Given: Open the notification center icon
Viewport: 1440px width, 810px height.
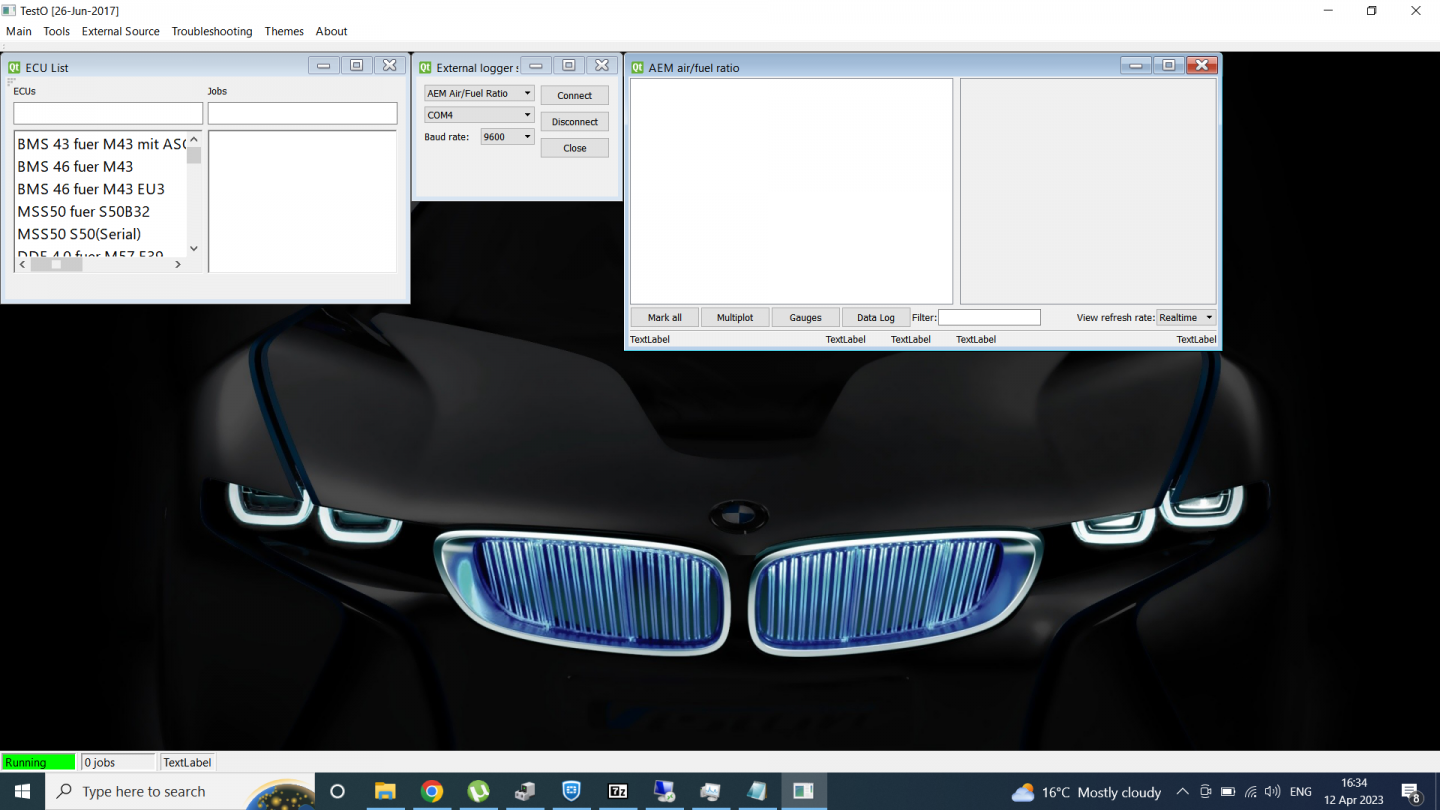Looking at the screenshot, I should 1411,792.
